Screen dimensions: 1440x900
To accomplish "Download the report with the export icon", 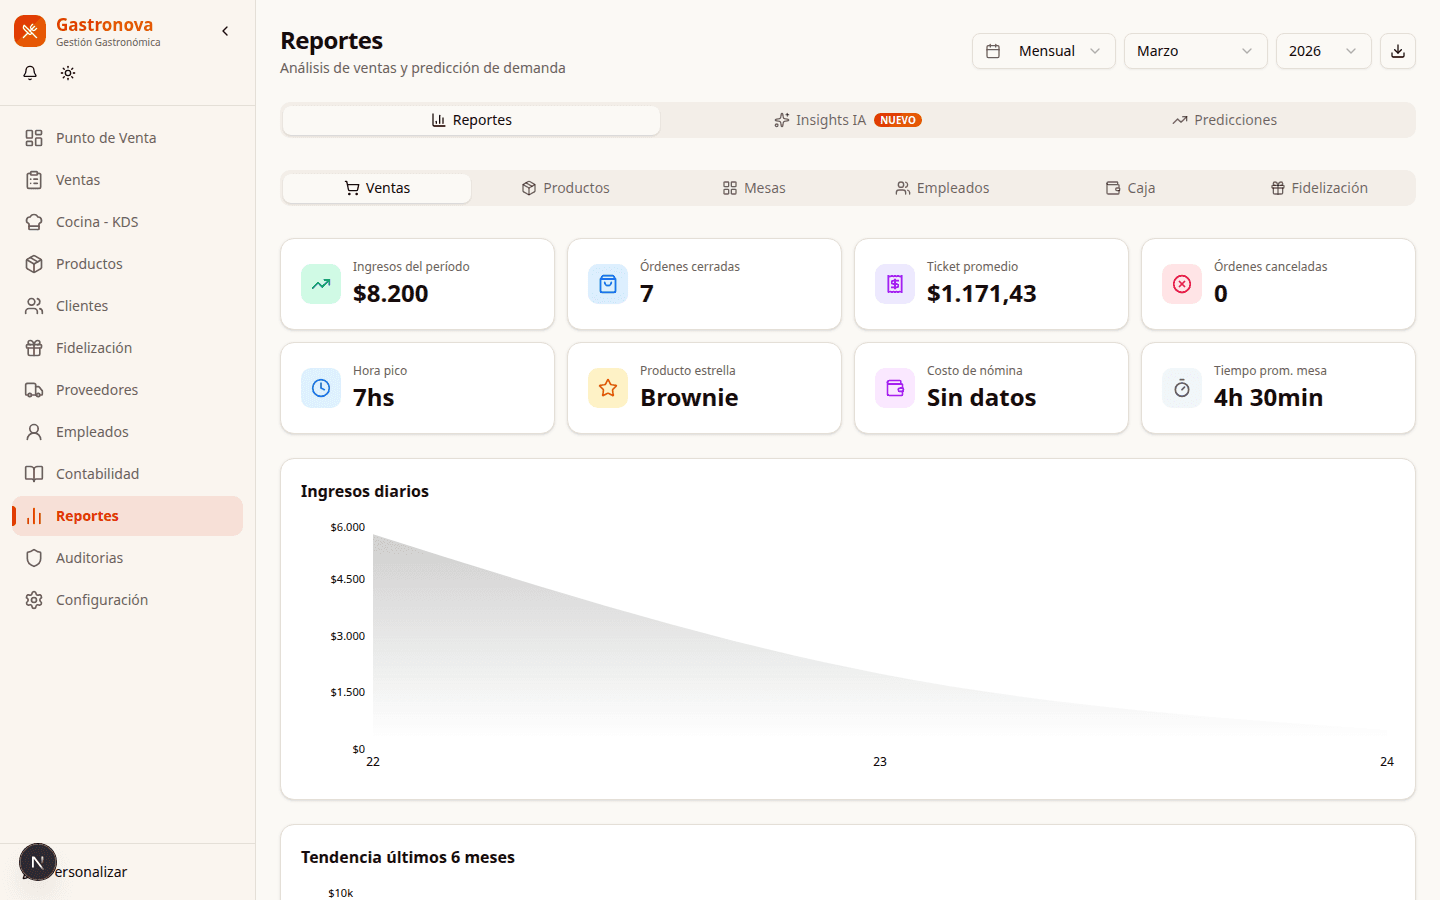I will (x=1397, y=51).
